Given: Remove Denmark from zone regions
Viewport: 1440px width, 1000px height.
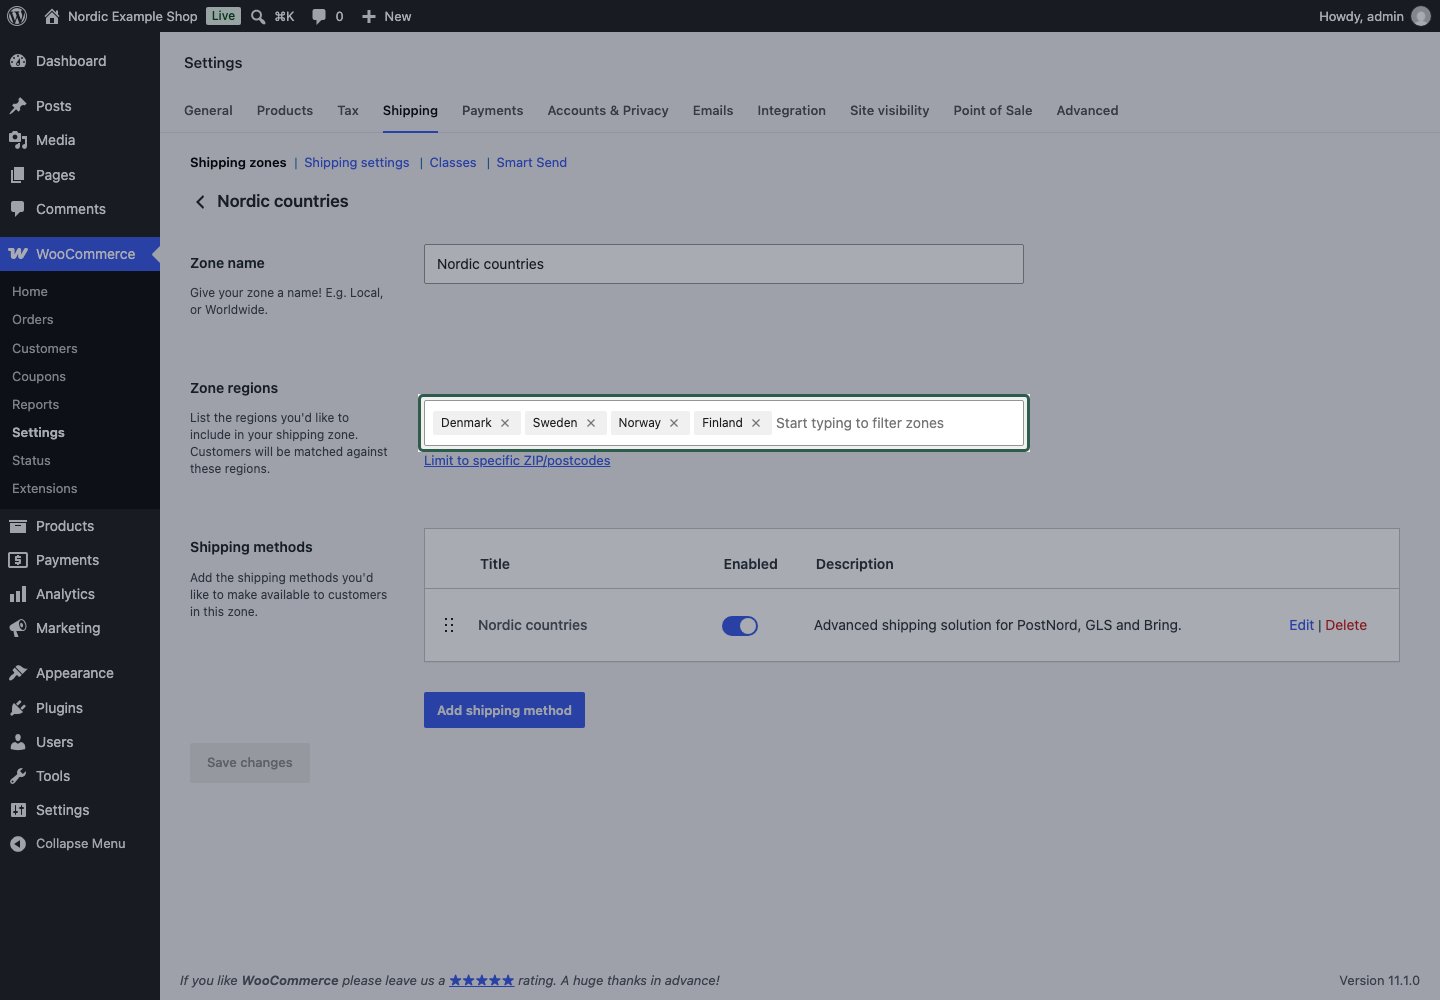Looking at the screenshot, I should pos(505,423).
